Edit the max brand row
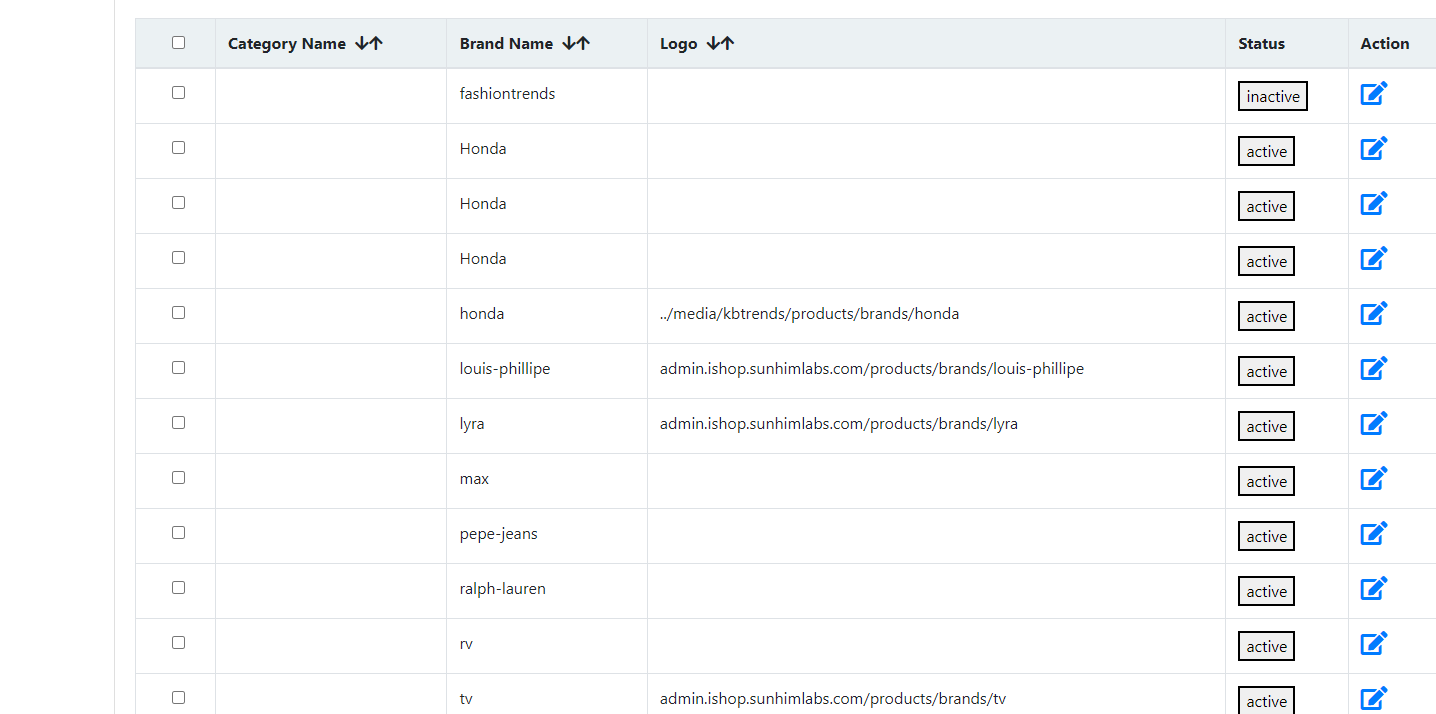Viewport: 1436px width, 714px height. click(x=1374, y=479)
